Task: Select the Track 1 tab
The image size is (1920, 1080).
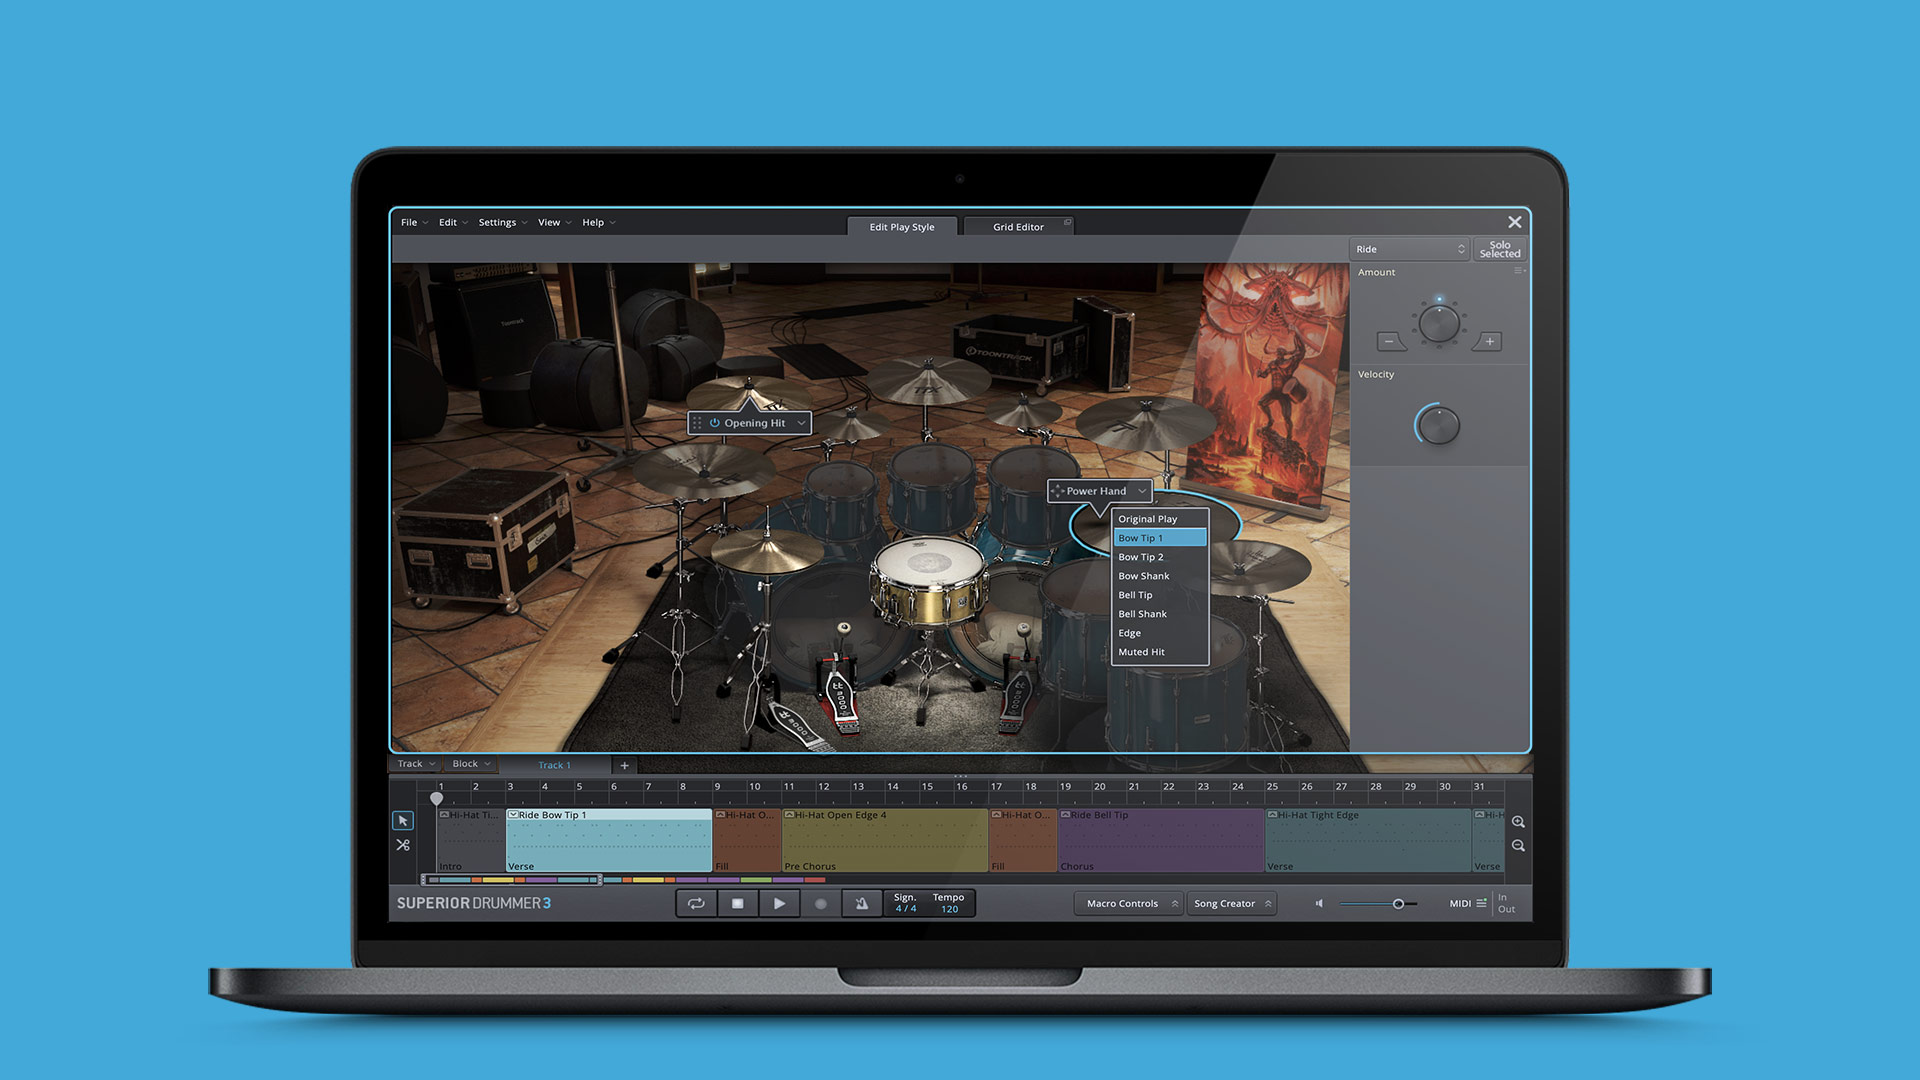Action: click(x=554, y=765)
